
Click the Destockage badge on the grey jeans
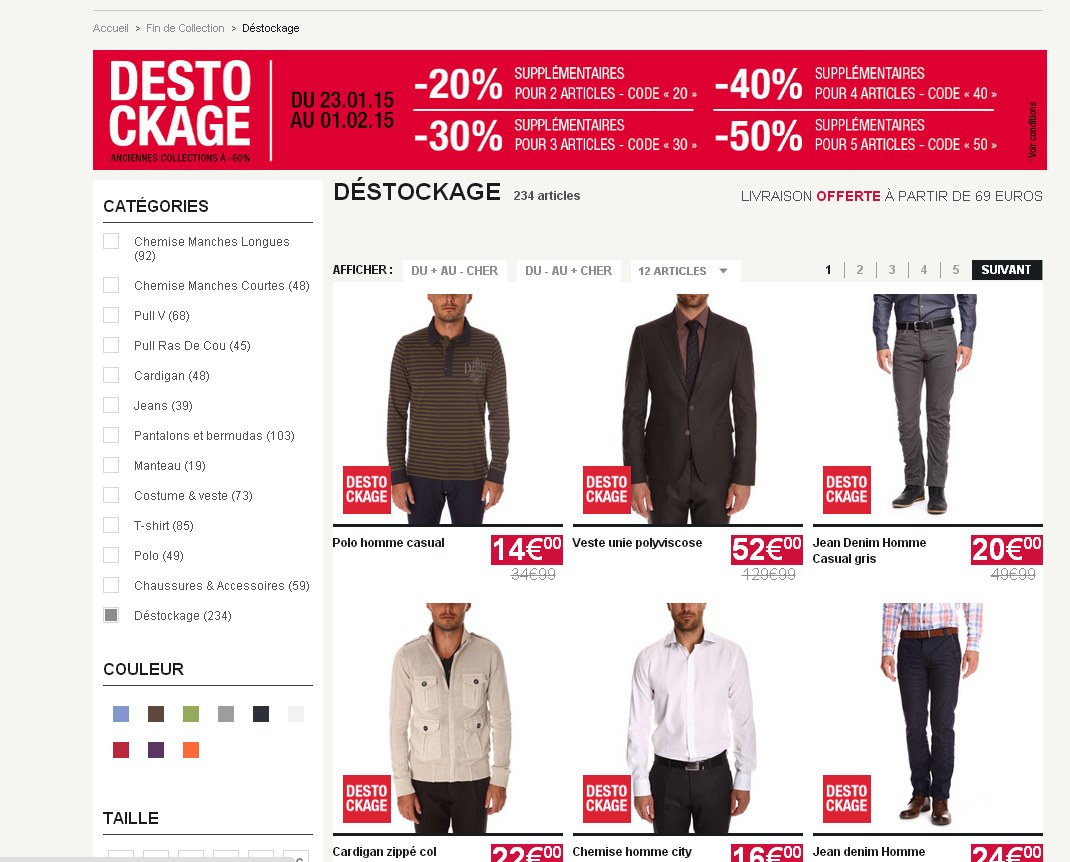[x=846, y=490]
